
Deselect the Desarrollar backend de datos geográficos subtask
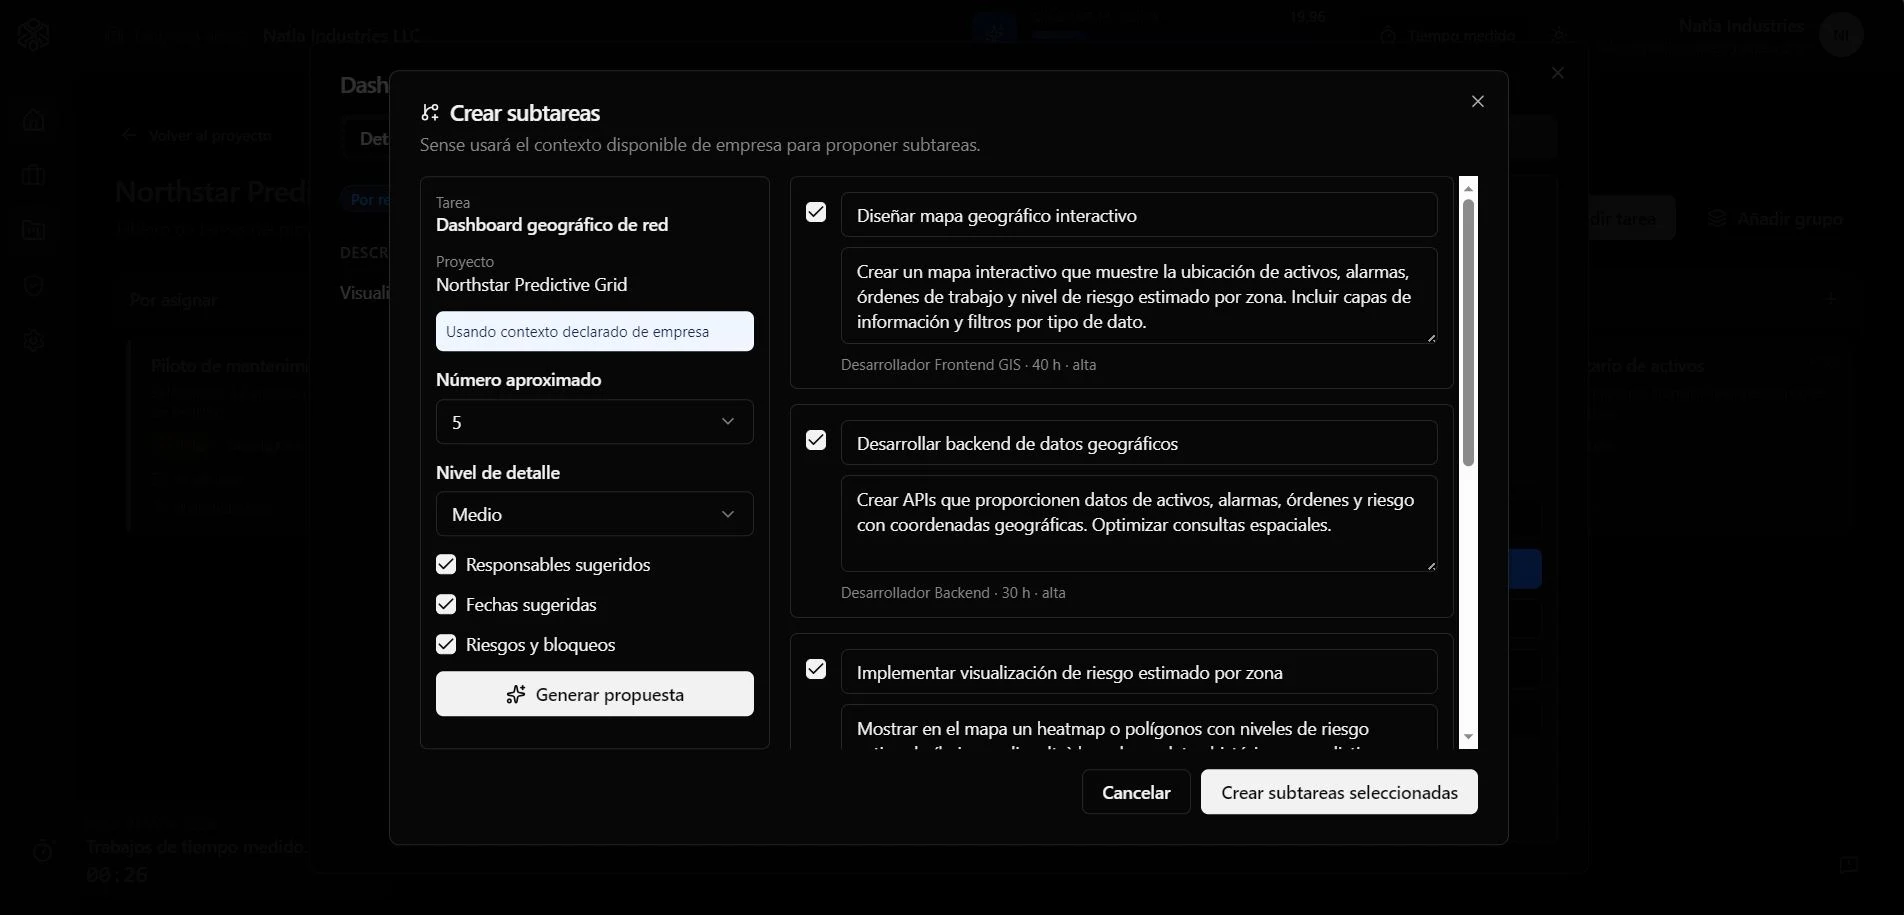(816, 440)
